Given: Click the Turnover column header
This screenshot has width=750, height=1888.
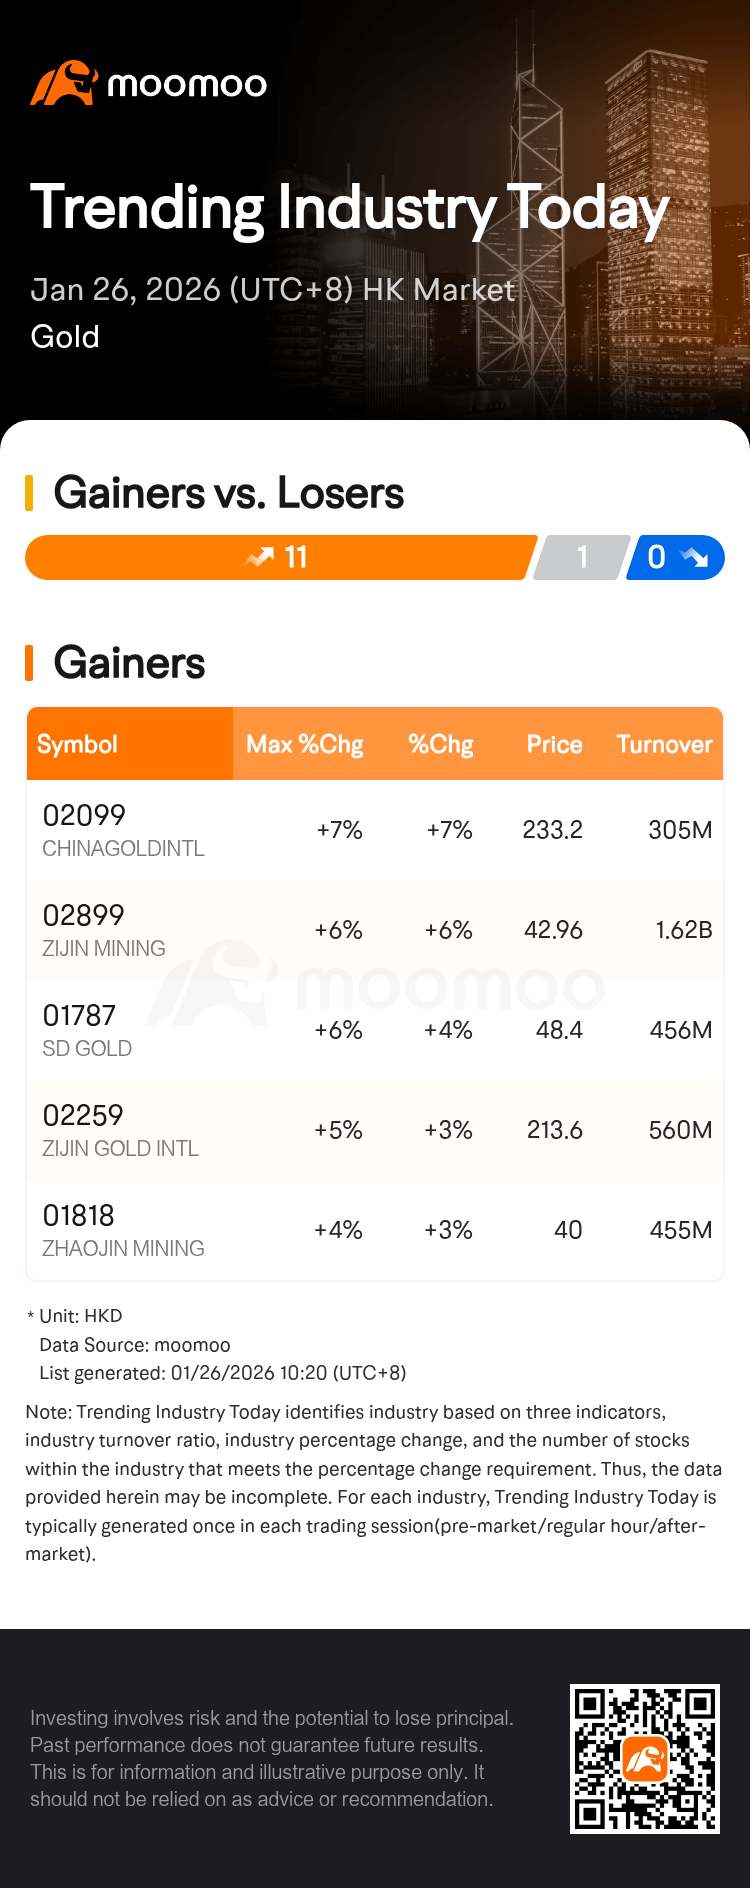Looking at the screenshot, I should coord(665,744).
